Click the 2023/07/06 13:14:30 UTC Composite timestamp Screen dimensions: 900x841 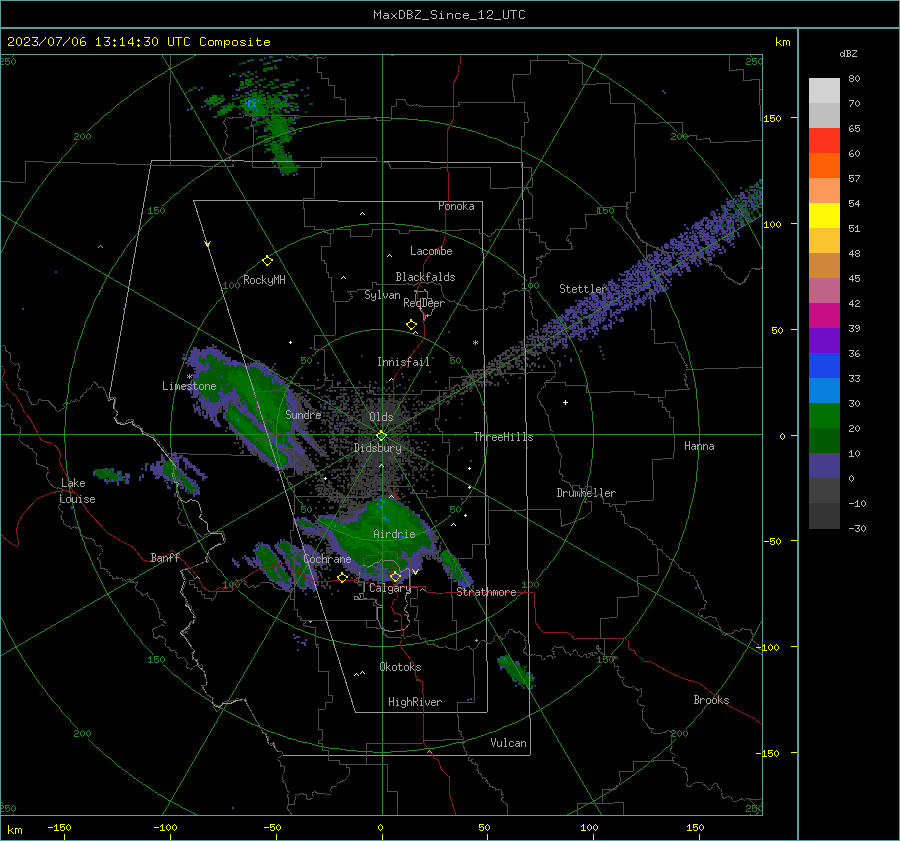tap(138, 42)
